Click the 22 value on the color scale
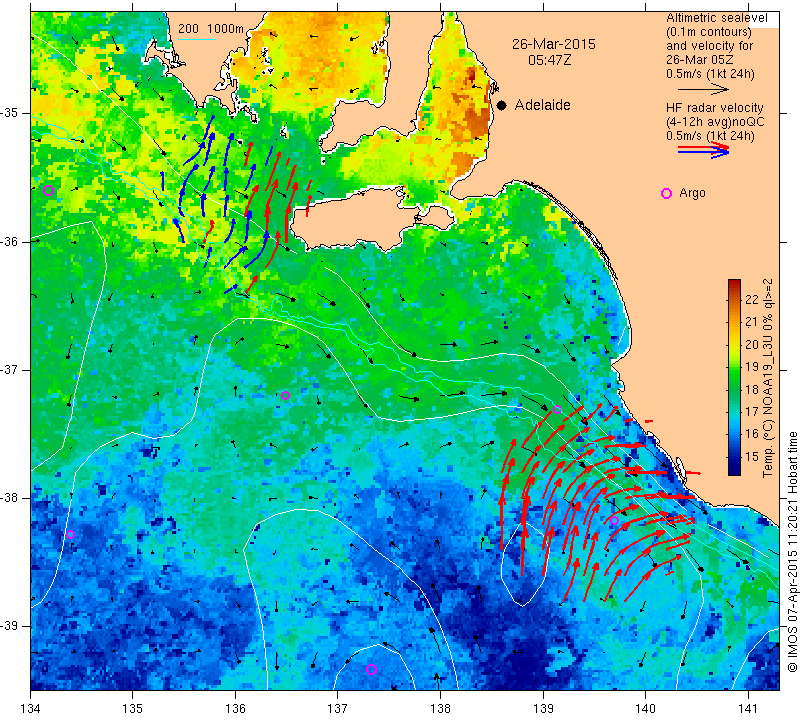 pyautogui.click(x=752, y=300)
